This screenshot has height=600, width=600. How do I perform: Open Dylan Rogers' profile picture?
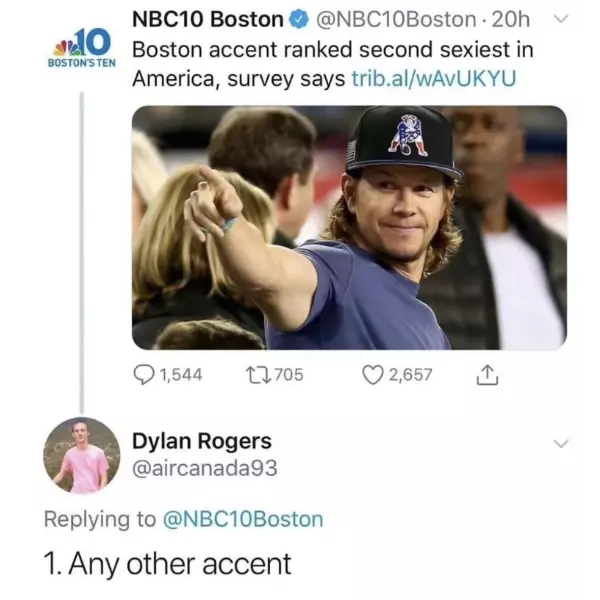pos(82,455)
